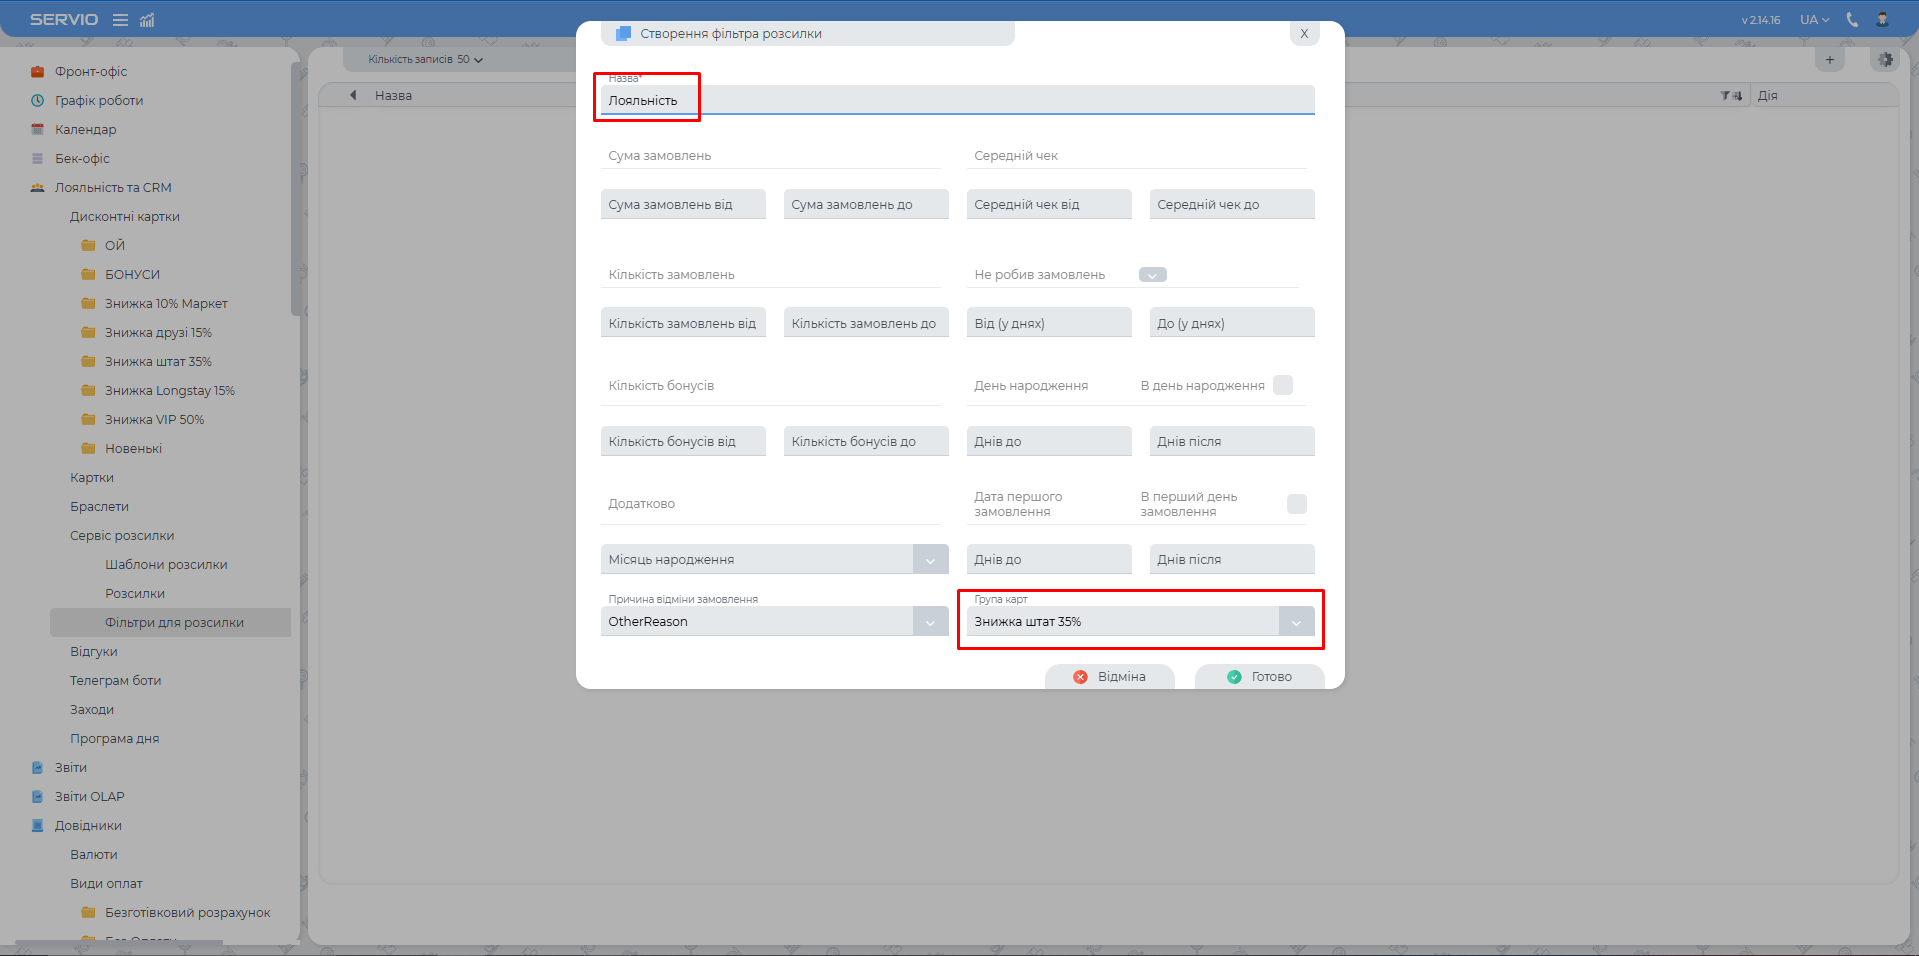Screen dimensions: 1919x956
Task: Open the chart statistics icon in header
Action: (x=147, y=20)
